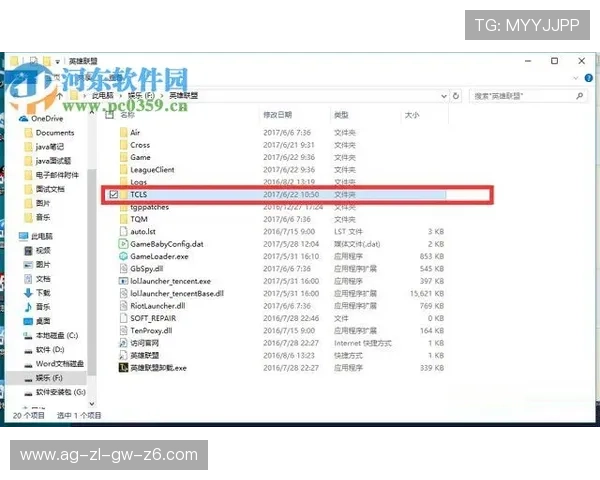The image size is (600, 480).
Task: Open java面试题 folder in sidebar
Action: pyautogui.click(x=48, y=161)
